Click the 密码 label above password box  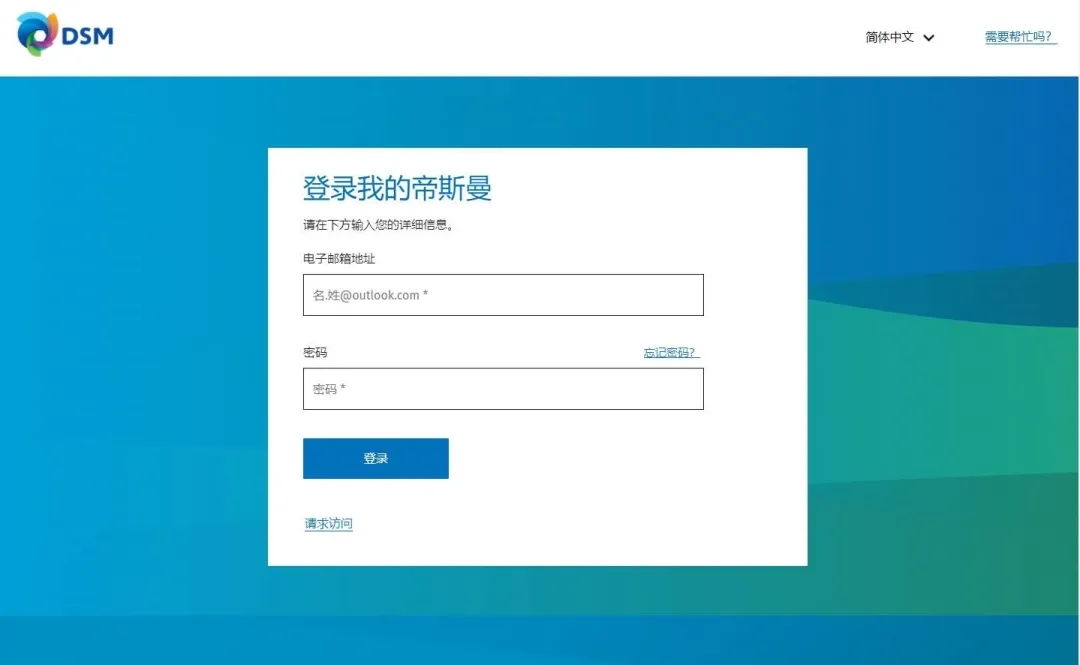[315, 353]
